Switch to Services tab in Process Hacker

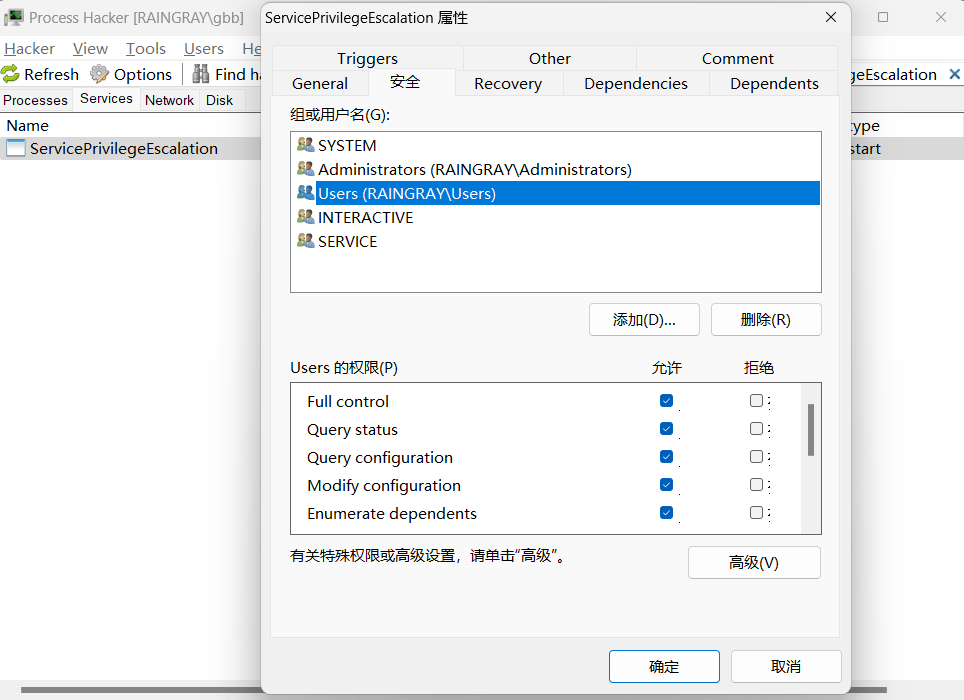coord(106,99)
